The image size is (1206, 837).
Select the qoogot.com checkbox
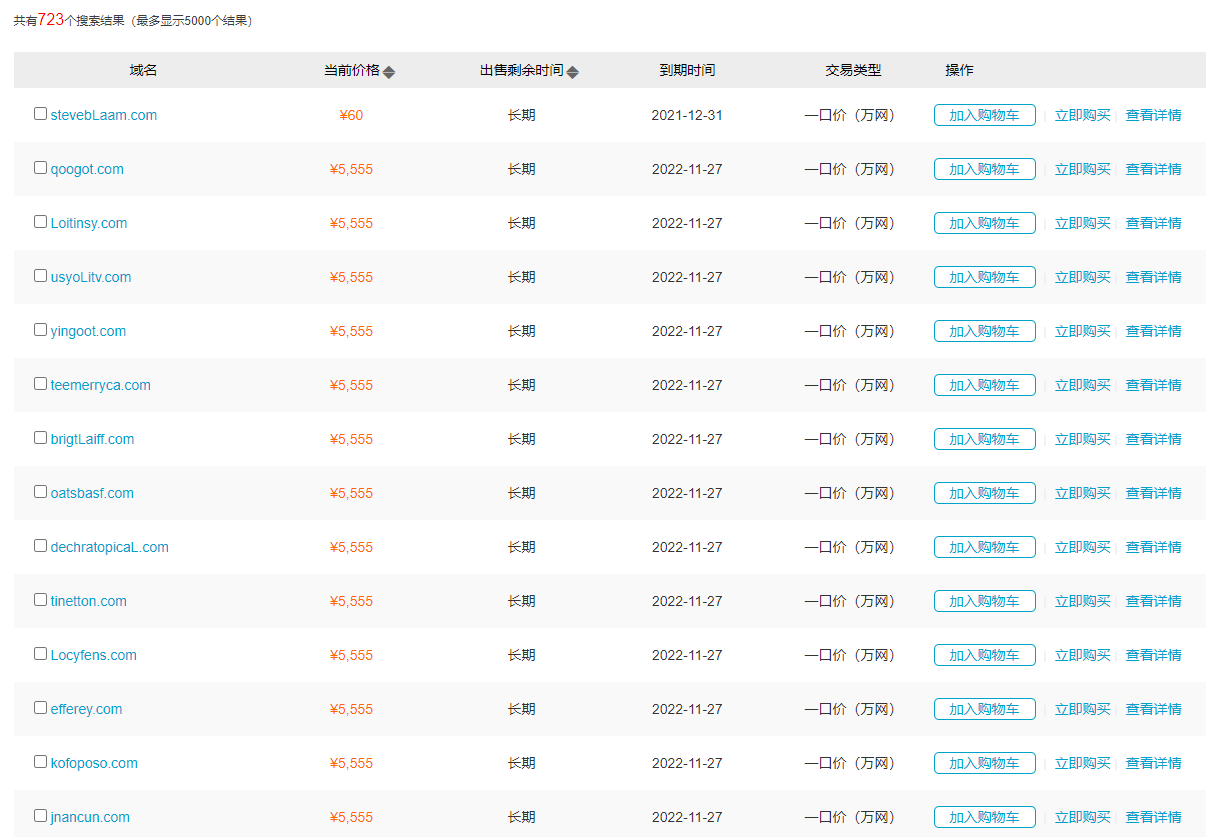(x=41, y=168)
